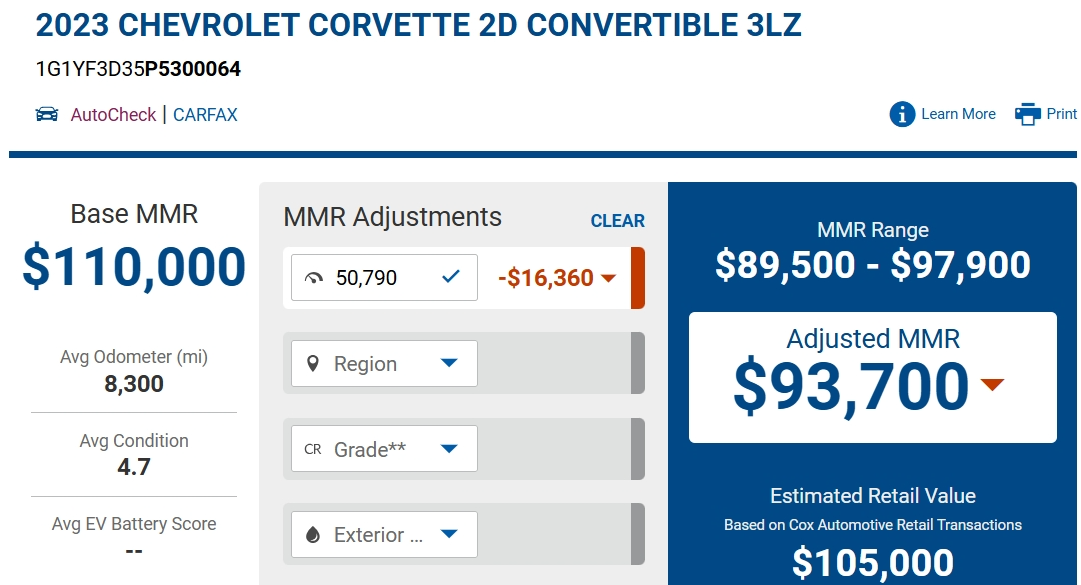Click the CR icon beside Grade

point(313,449)
